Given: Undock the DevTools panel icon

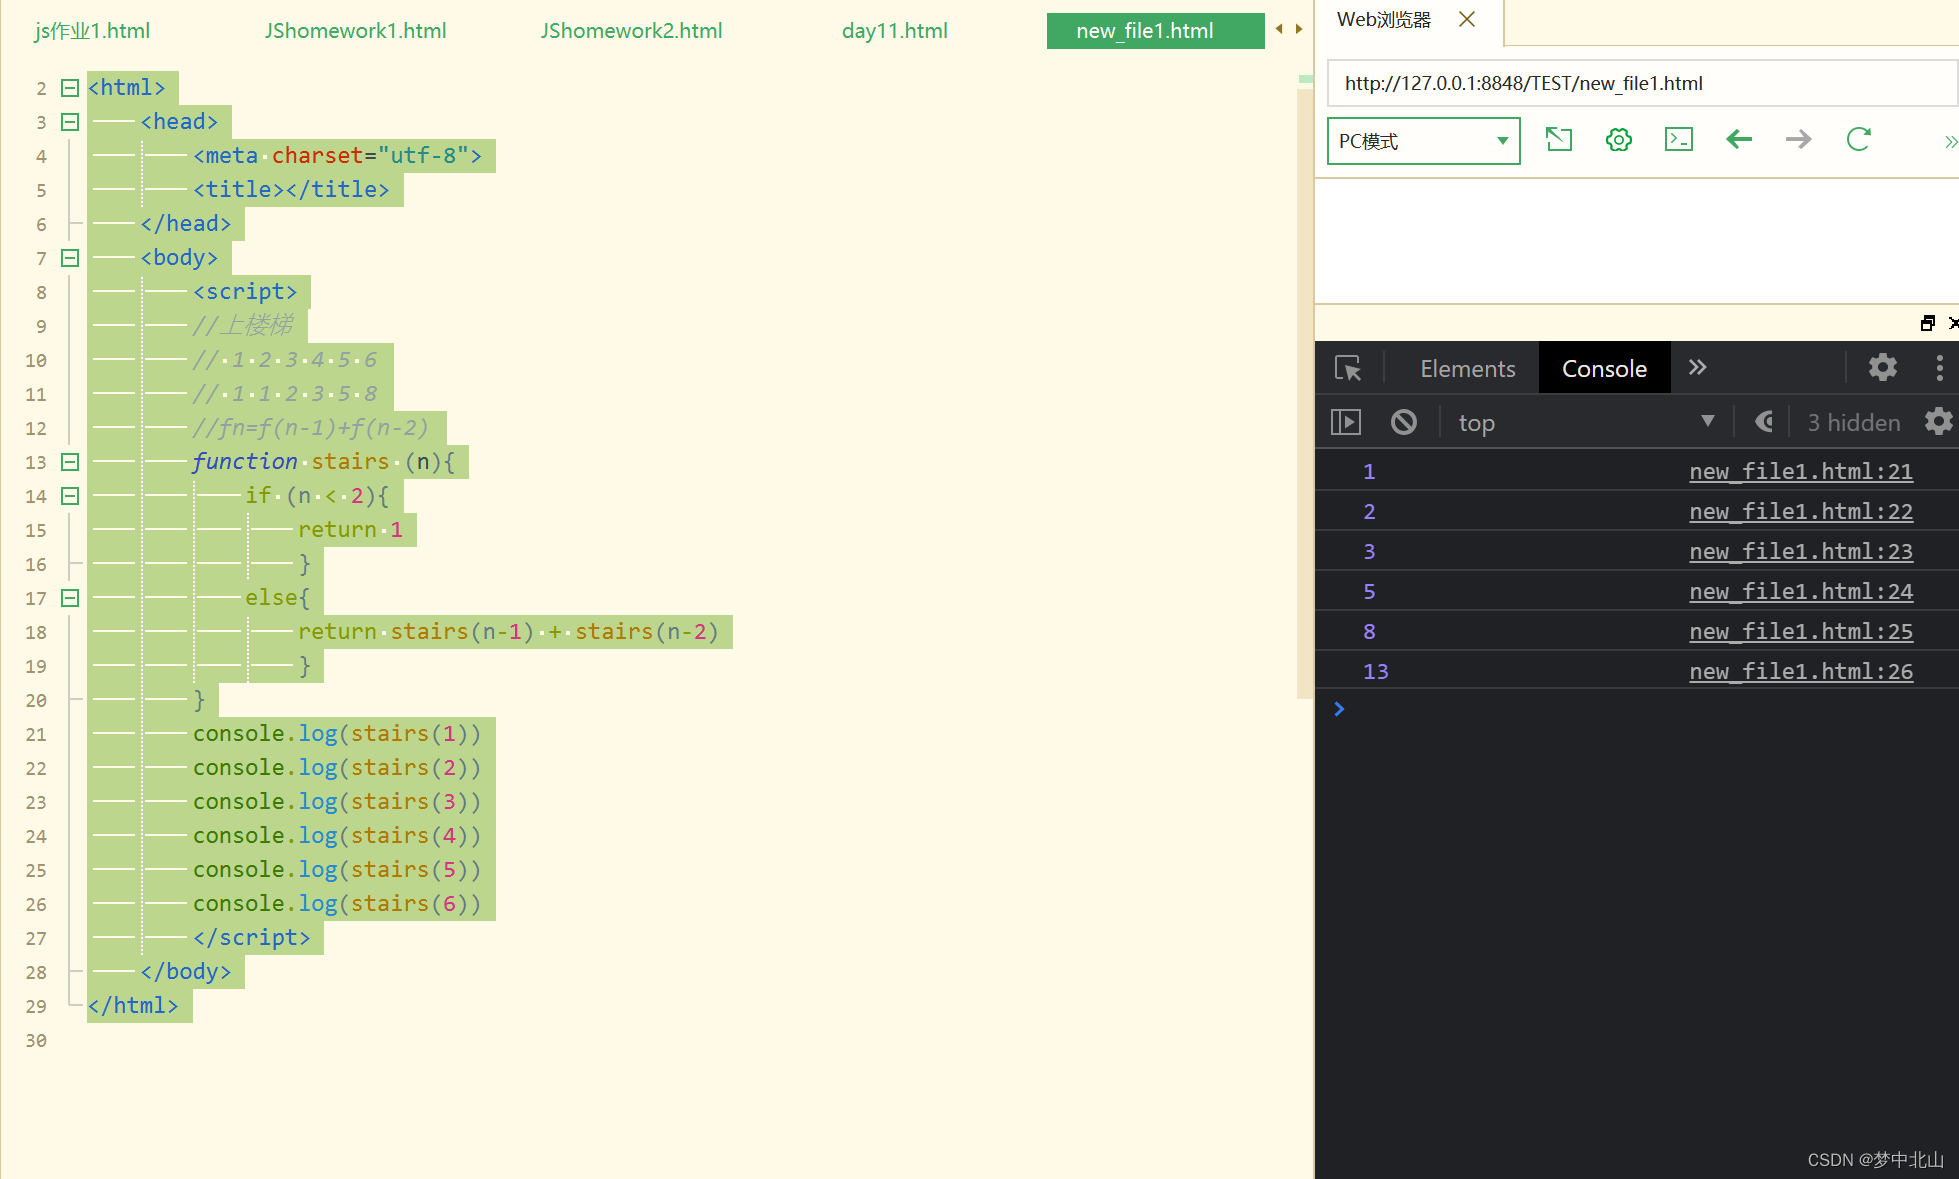Looking at the screenshot, I should (x=1928, y=323).
